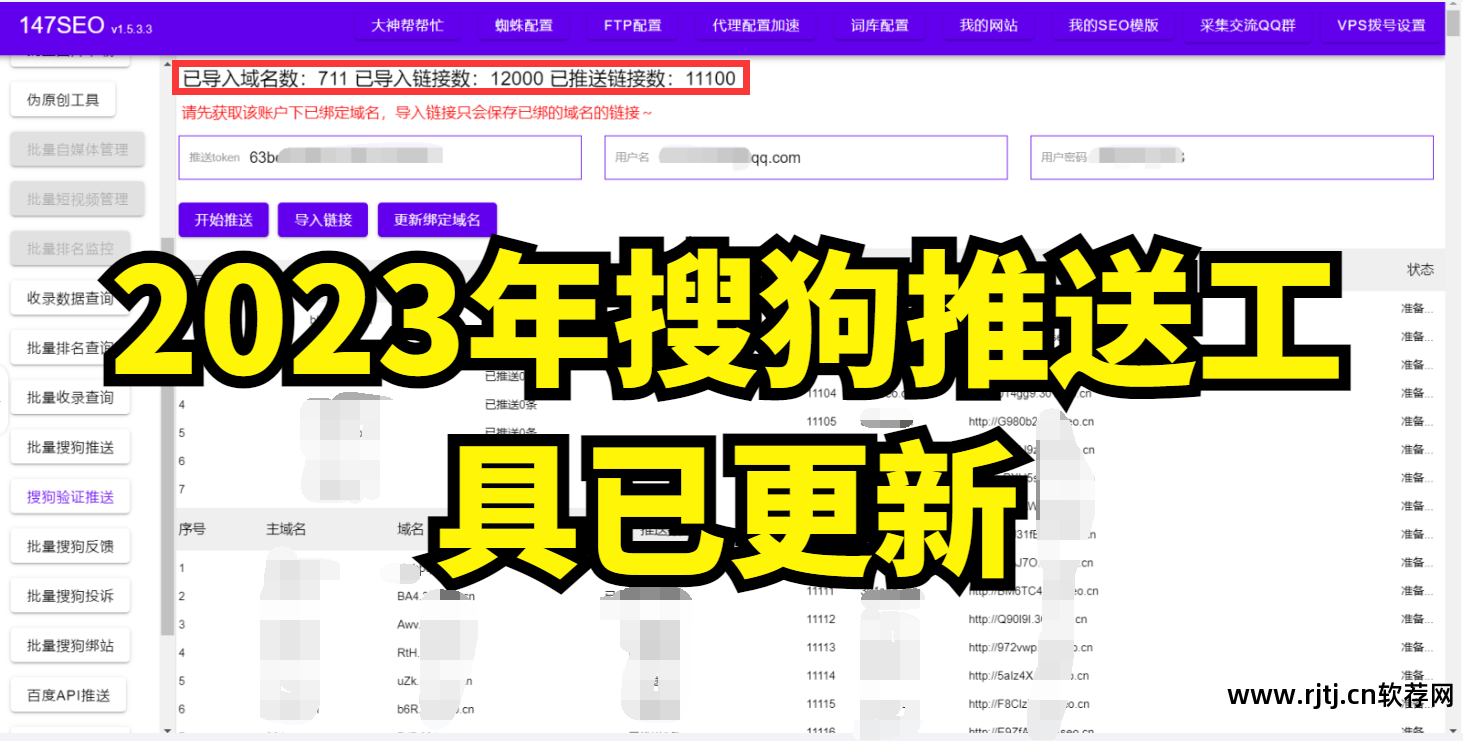Viewport: 1463px width, 741px height.
Task: Click the 导入链接 button
Action: pos(323,220)
